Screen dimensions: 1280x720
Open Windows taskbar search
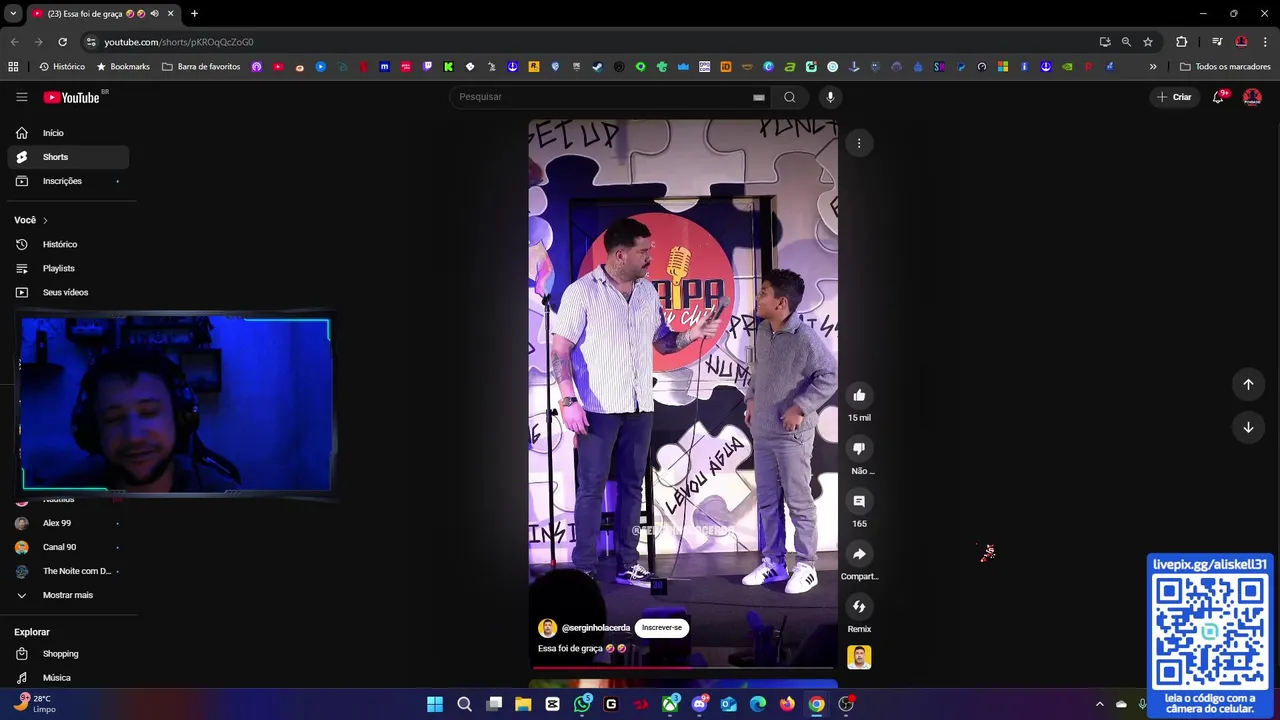[x=464, y=704]
